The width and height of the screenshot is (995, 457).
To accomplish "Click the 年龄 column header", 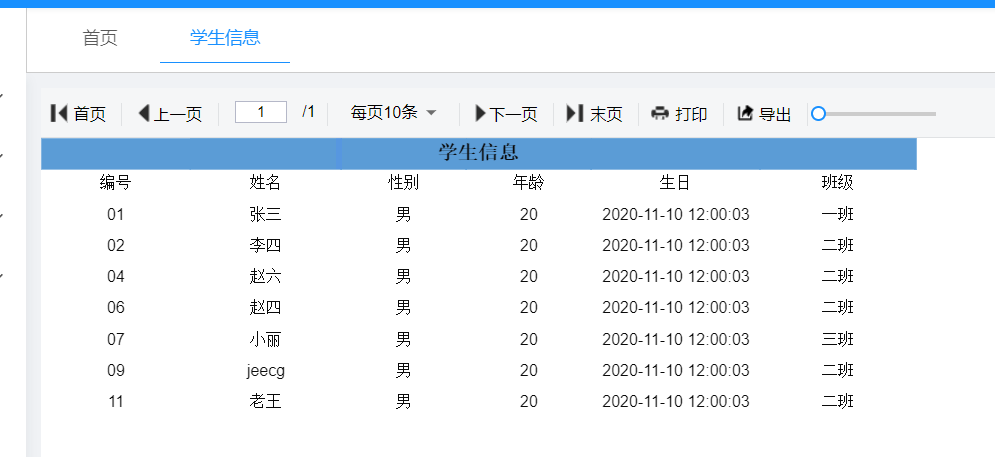I will coord(529,183).
